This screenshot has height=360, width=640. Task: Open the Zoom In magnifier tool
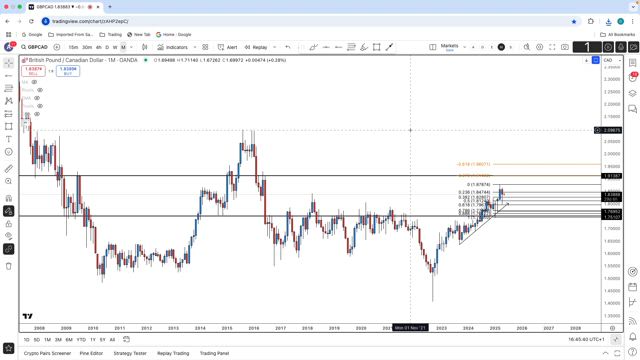(9, 181)
